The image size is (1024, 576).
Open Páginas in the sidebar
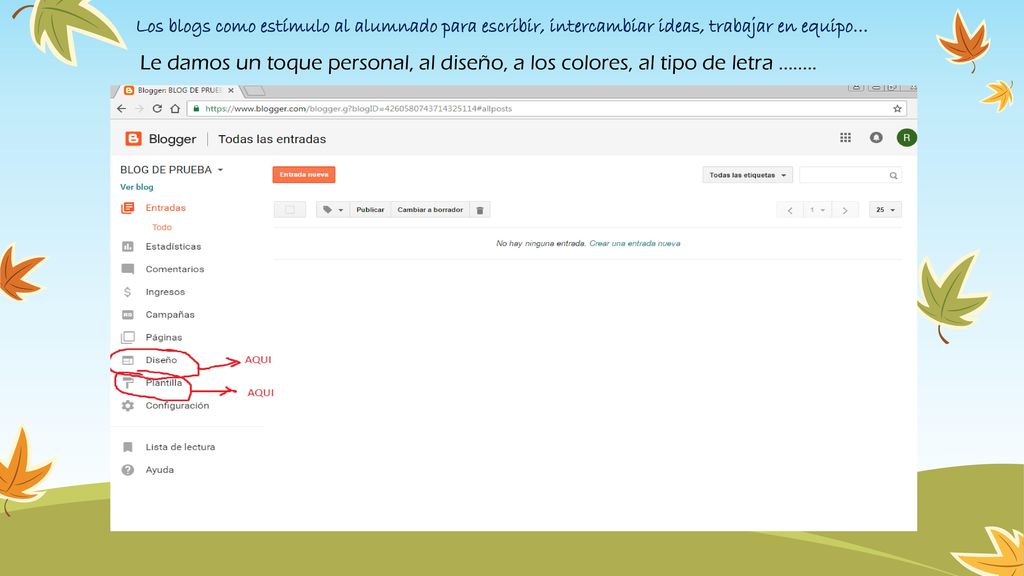[163, 338]
